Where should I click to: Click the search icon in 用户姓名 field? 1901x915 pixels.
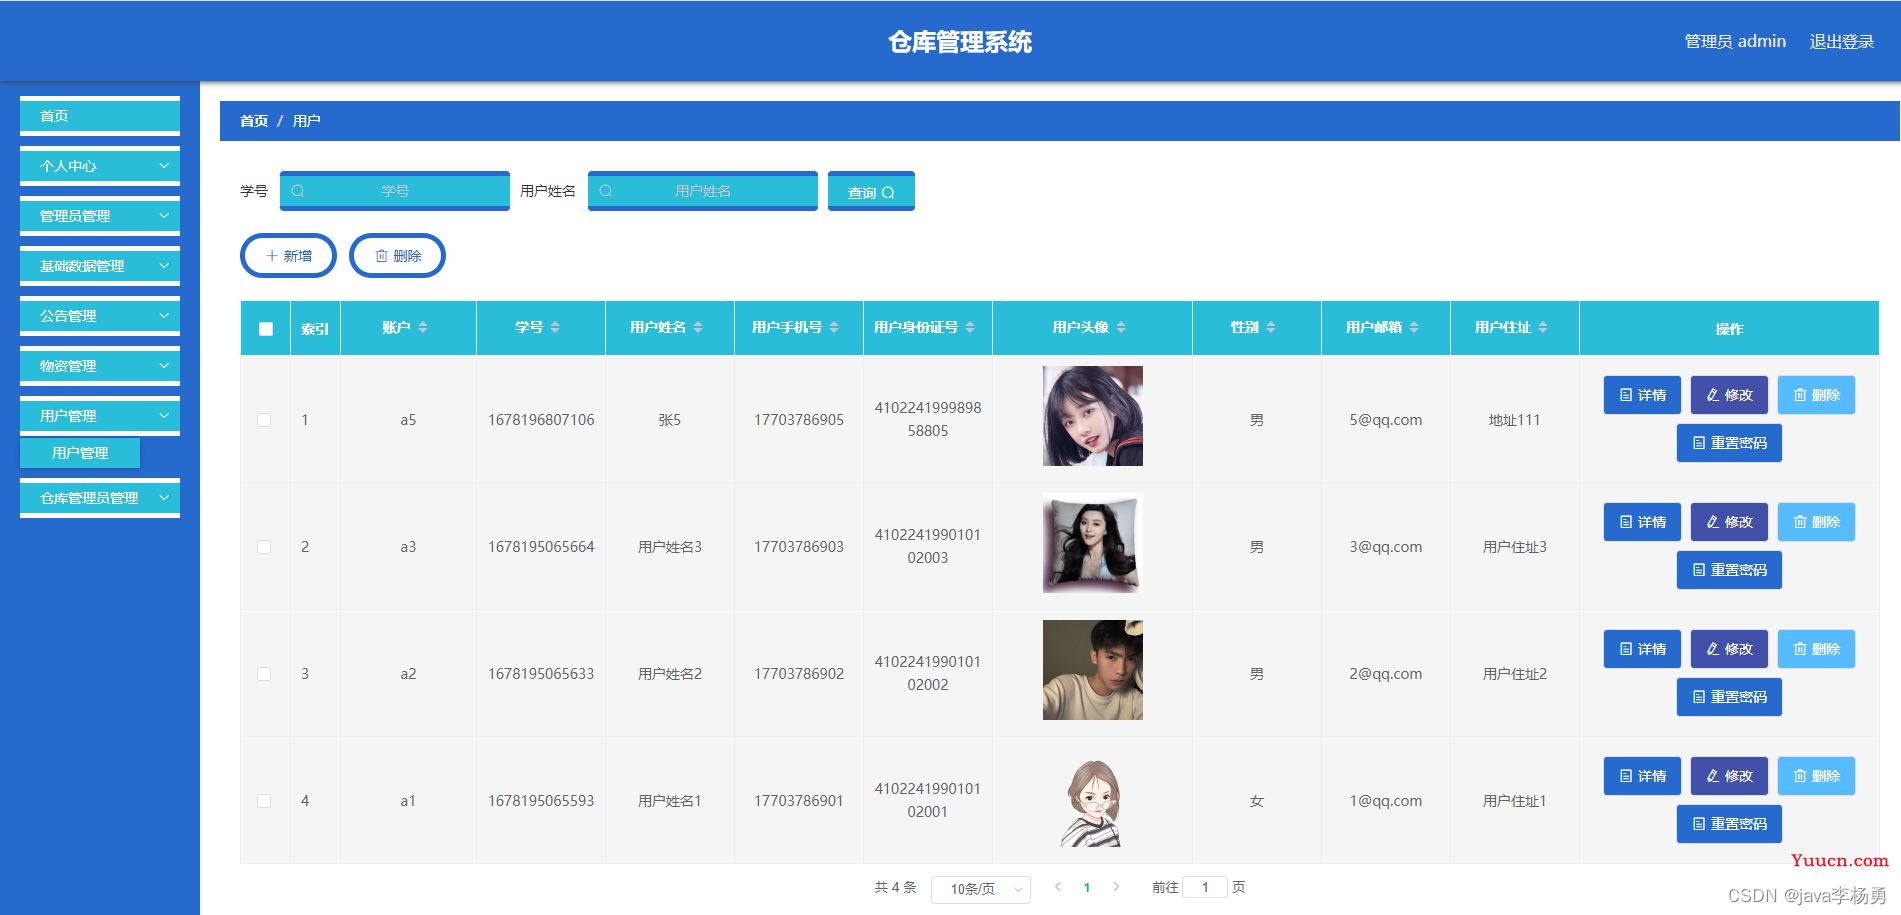coord(606,191)
